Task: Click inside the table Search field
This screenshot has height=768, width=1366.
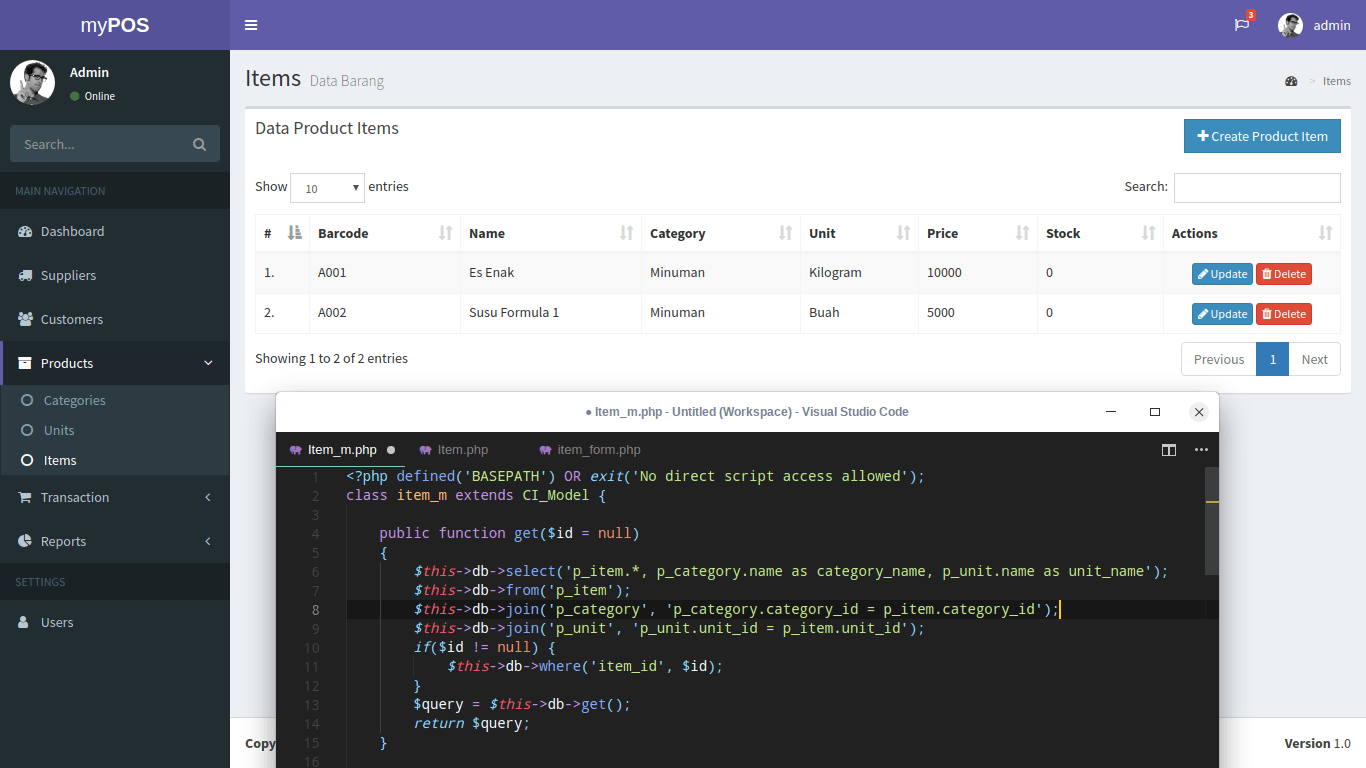Action: point(1257,187)
